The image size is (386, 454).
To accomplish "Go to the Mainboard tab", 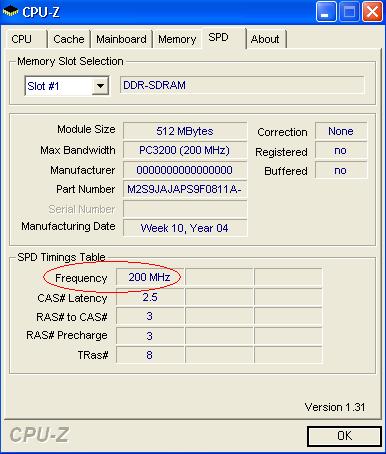I will pos(121,39).
